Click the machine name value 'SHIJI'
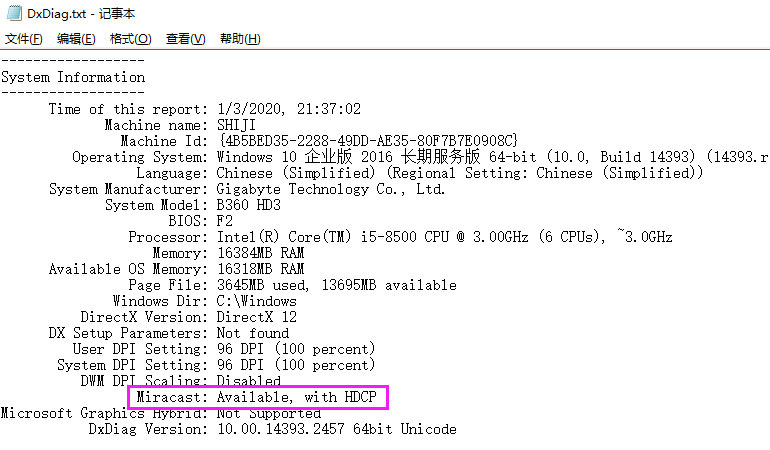Screen dimensions: 770x450 (x=236, y=125)
